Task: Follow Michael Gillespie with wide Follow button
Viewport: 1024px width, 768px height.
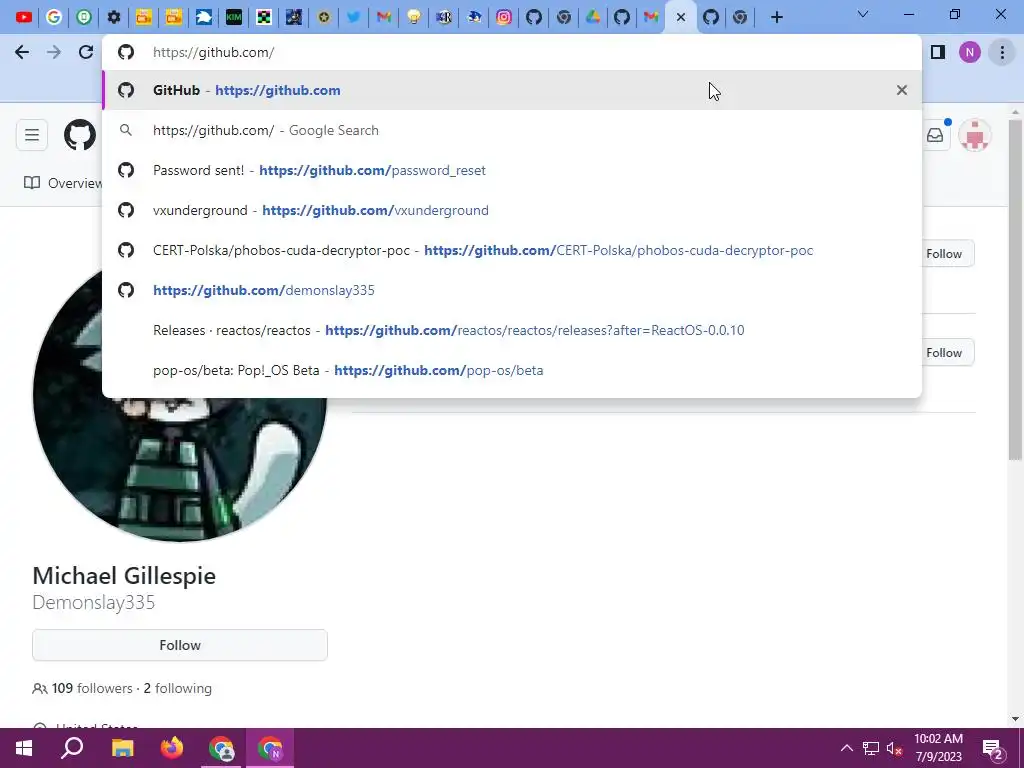Action: [x=180, y=645]
